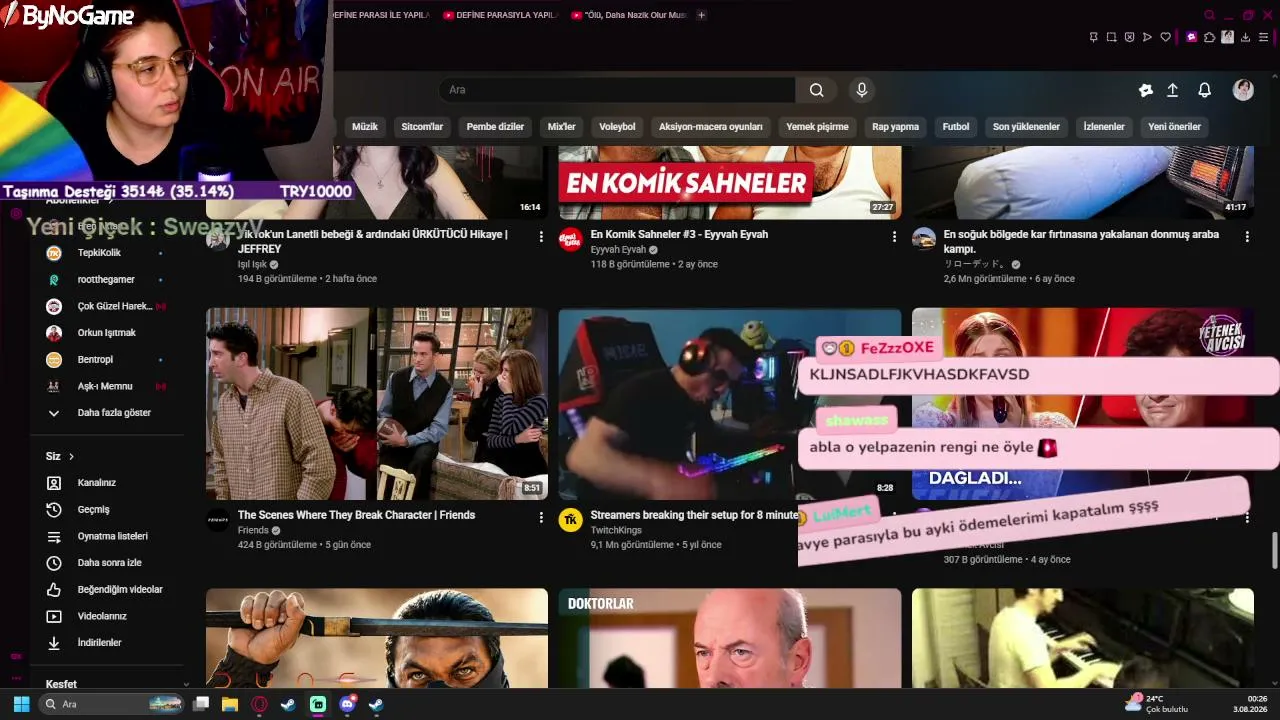Open the YouTube upload/create icon

[x=1173, y=90]
